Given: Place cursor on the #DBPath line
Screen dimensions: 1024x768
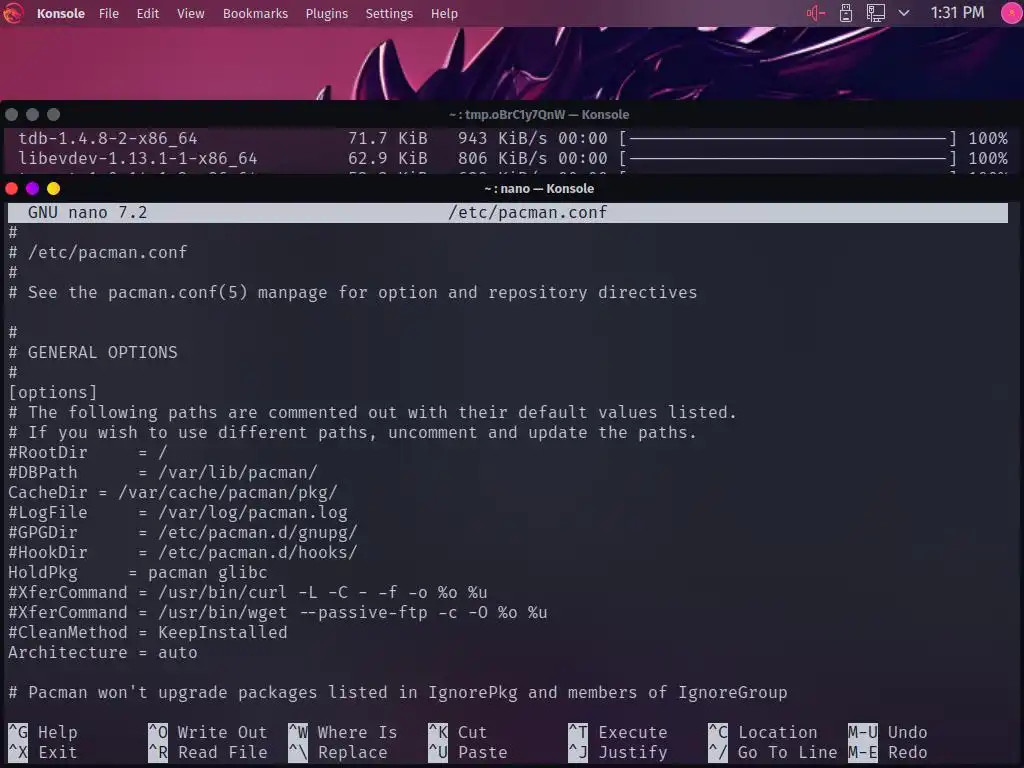Looking at the screenshot, I should pyautogui.click(x=163, y=472).
